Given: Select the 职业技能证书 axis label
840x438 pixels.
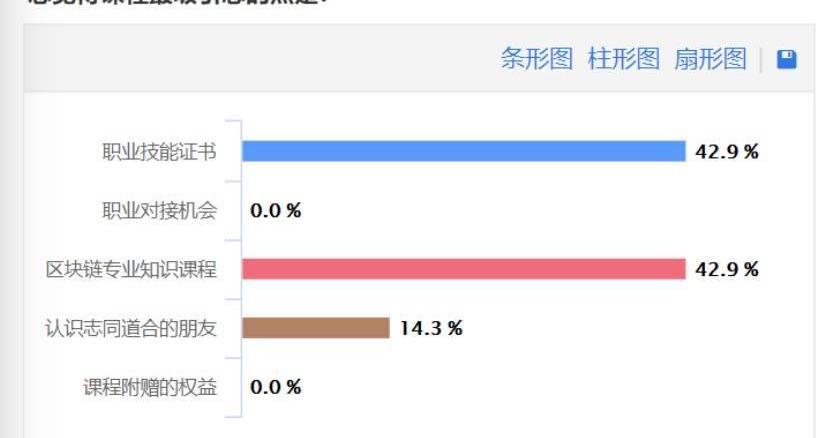Looking at the screenshot, I should click(159, 152).
